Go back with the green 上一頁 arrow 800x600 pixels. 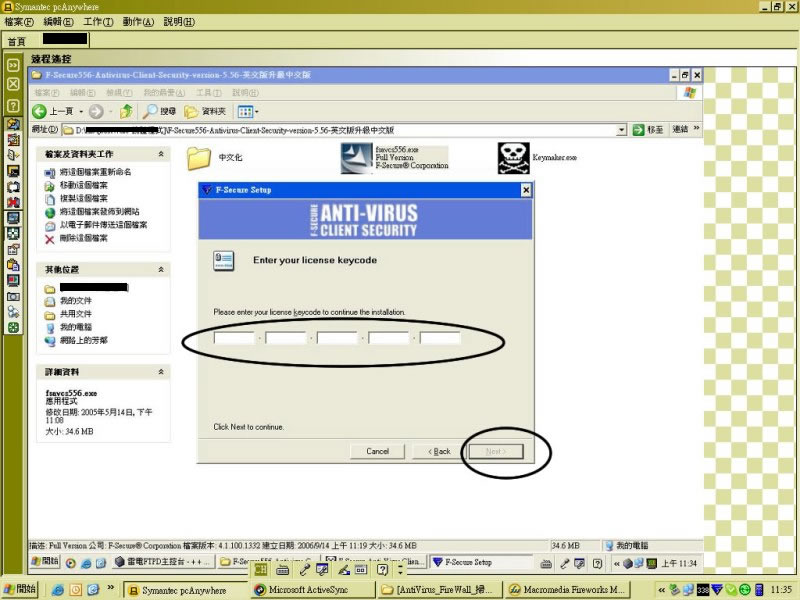coord(53,111)
